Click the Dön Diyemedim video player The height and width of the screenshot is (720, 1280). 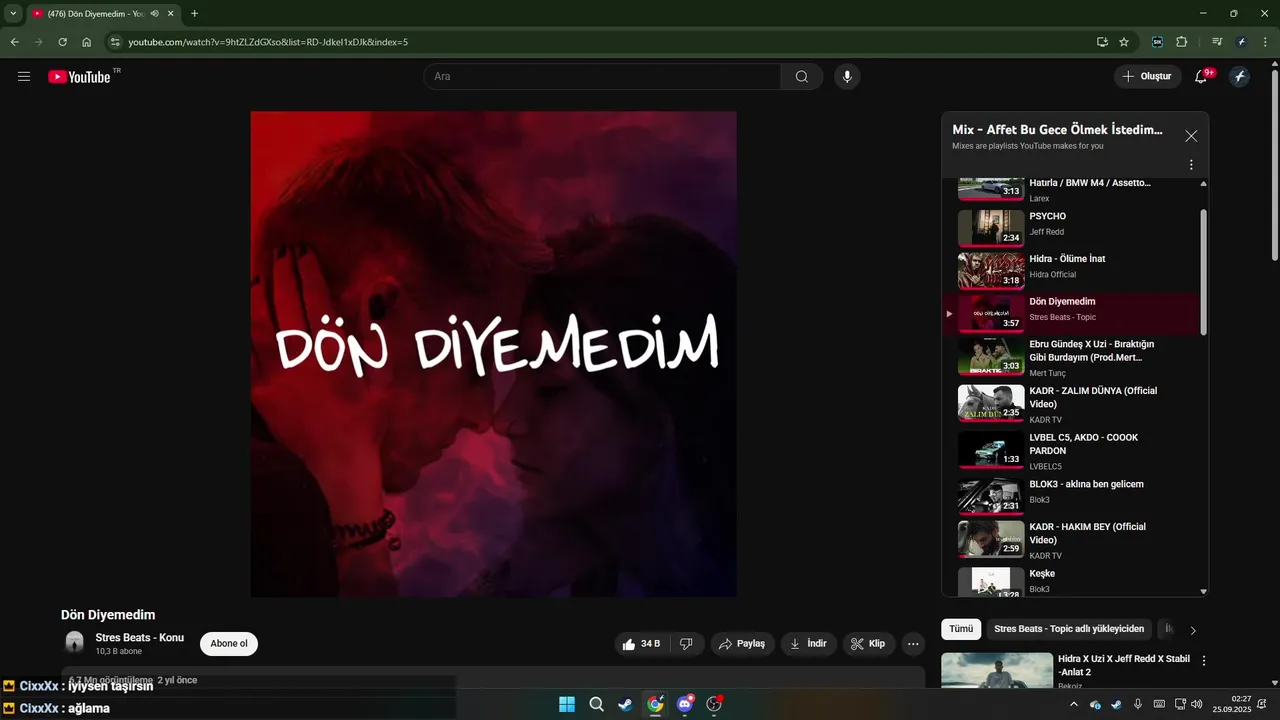click(x=493, y=354)
